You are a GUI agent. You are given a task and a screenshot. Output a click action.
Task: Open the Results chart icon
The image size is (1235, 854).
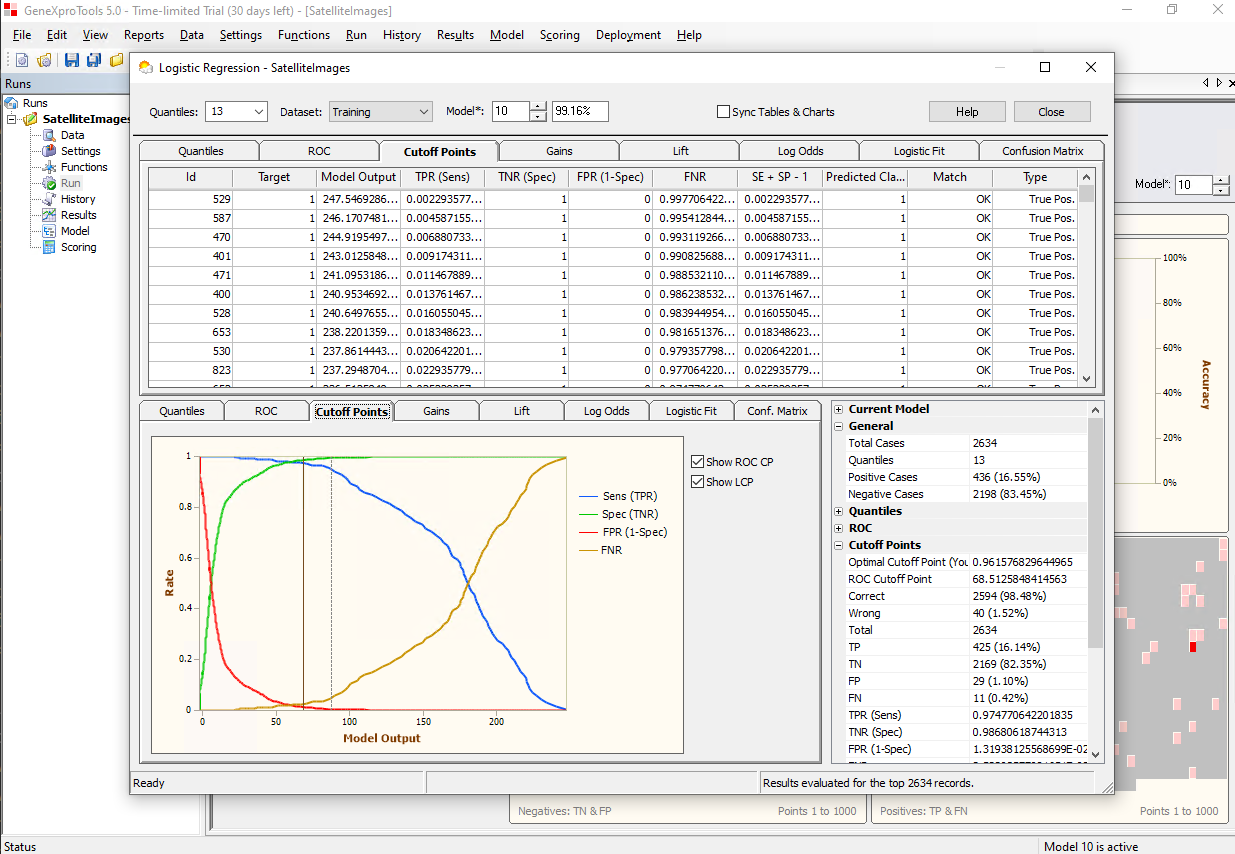pos(50,215)
